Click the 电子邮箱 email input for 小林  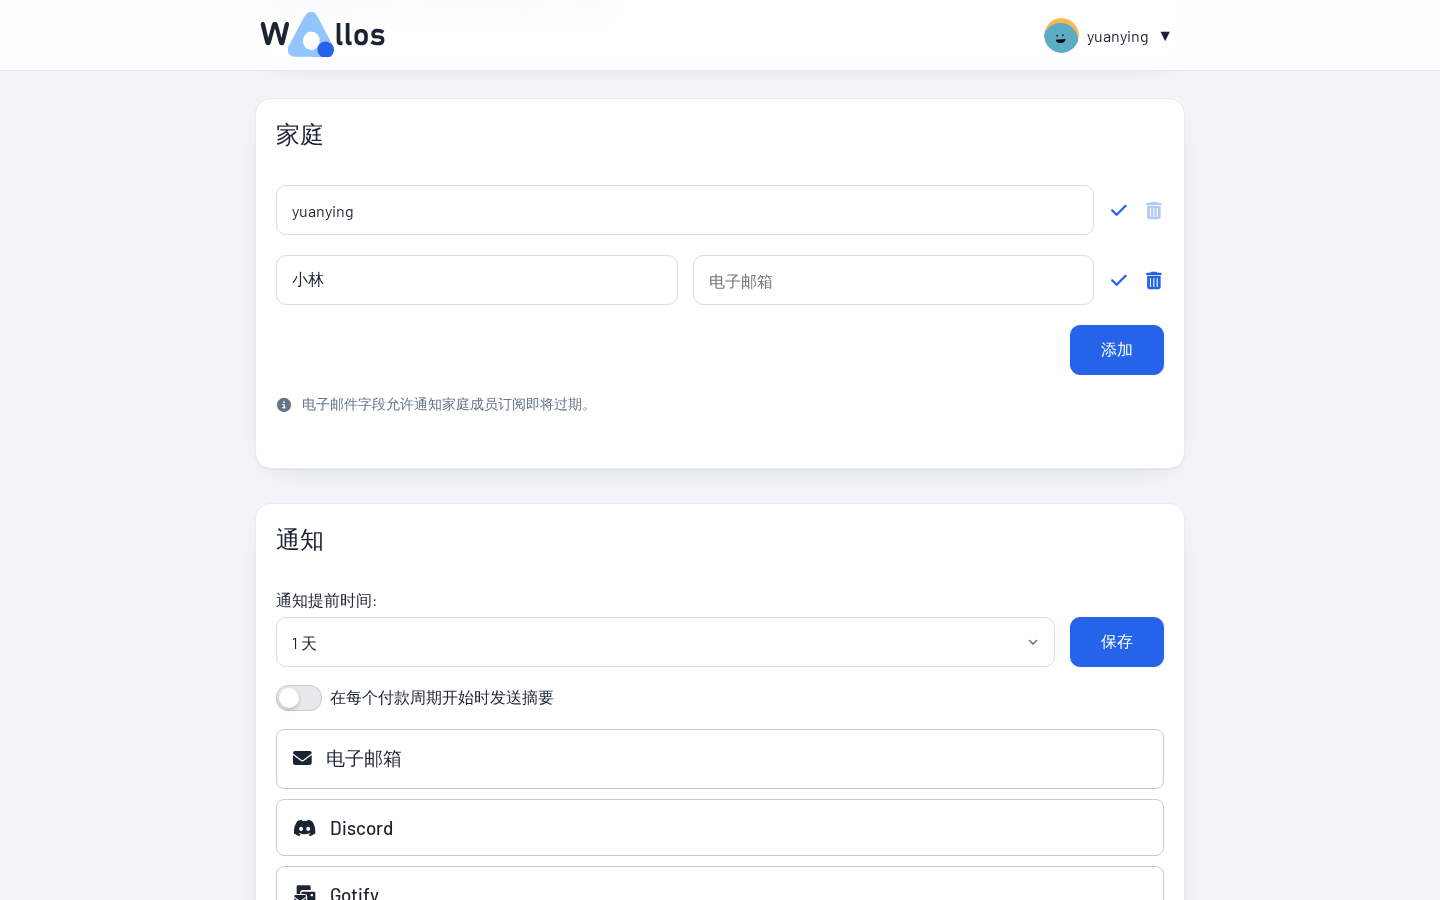(893, 280)
